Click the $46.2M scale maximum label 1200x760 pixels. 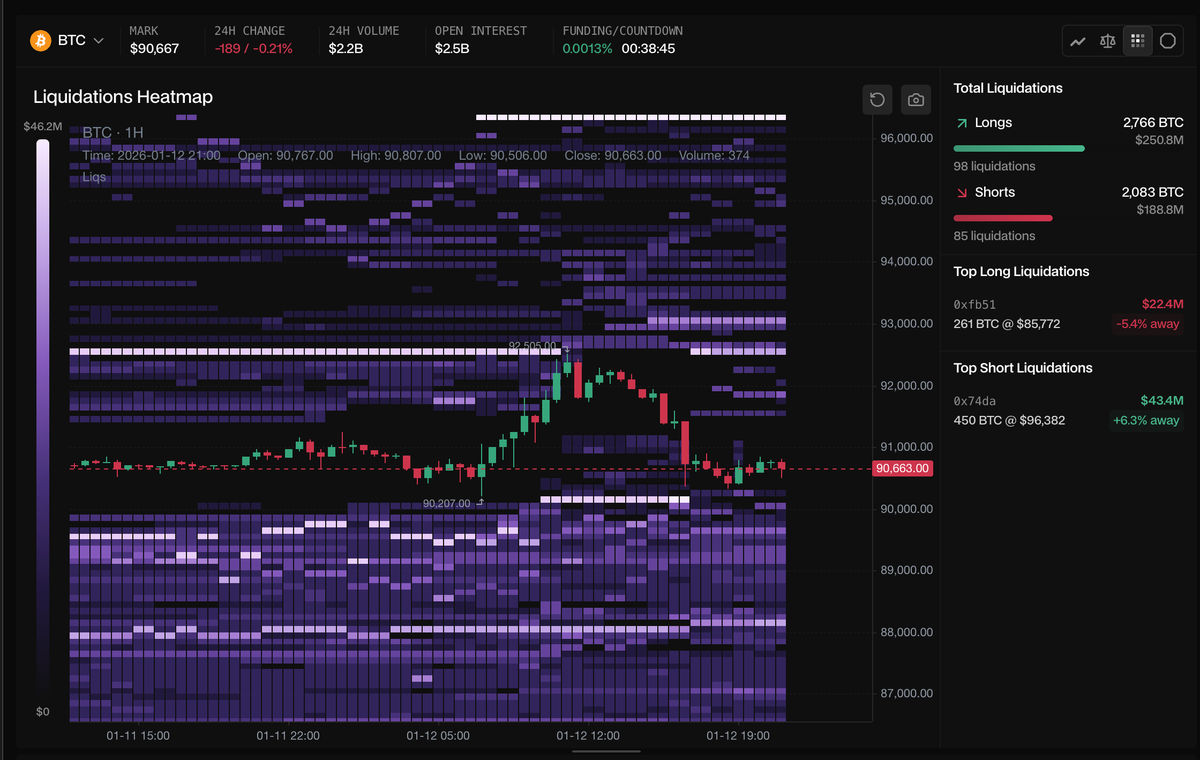43,127
